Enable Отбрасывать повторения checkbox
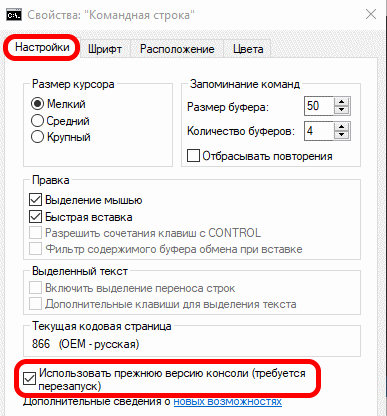 pos(193,156)
